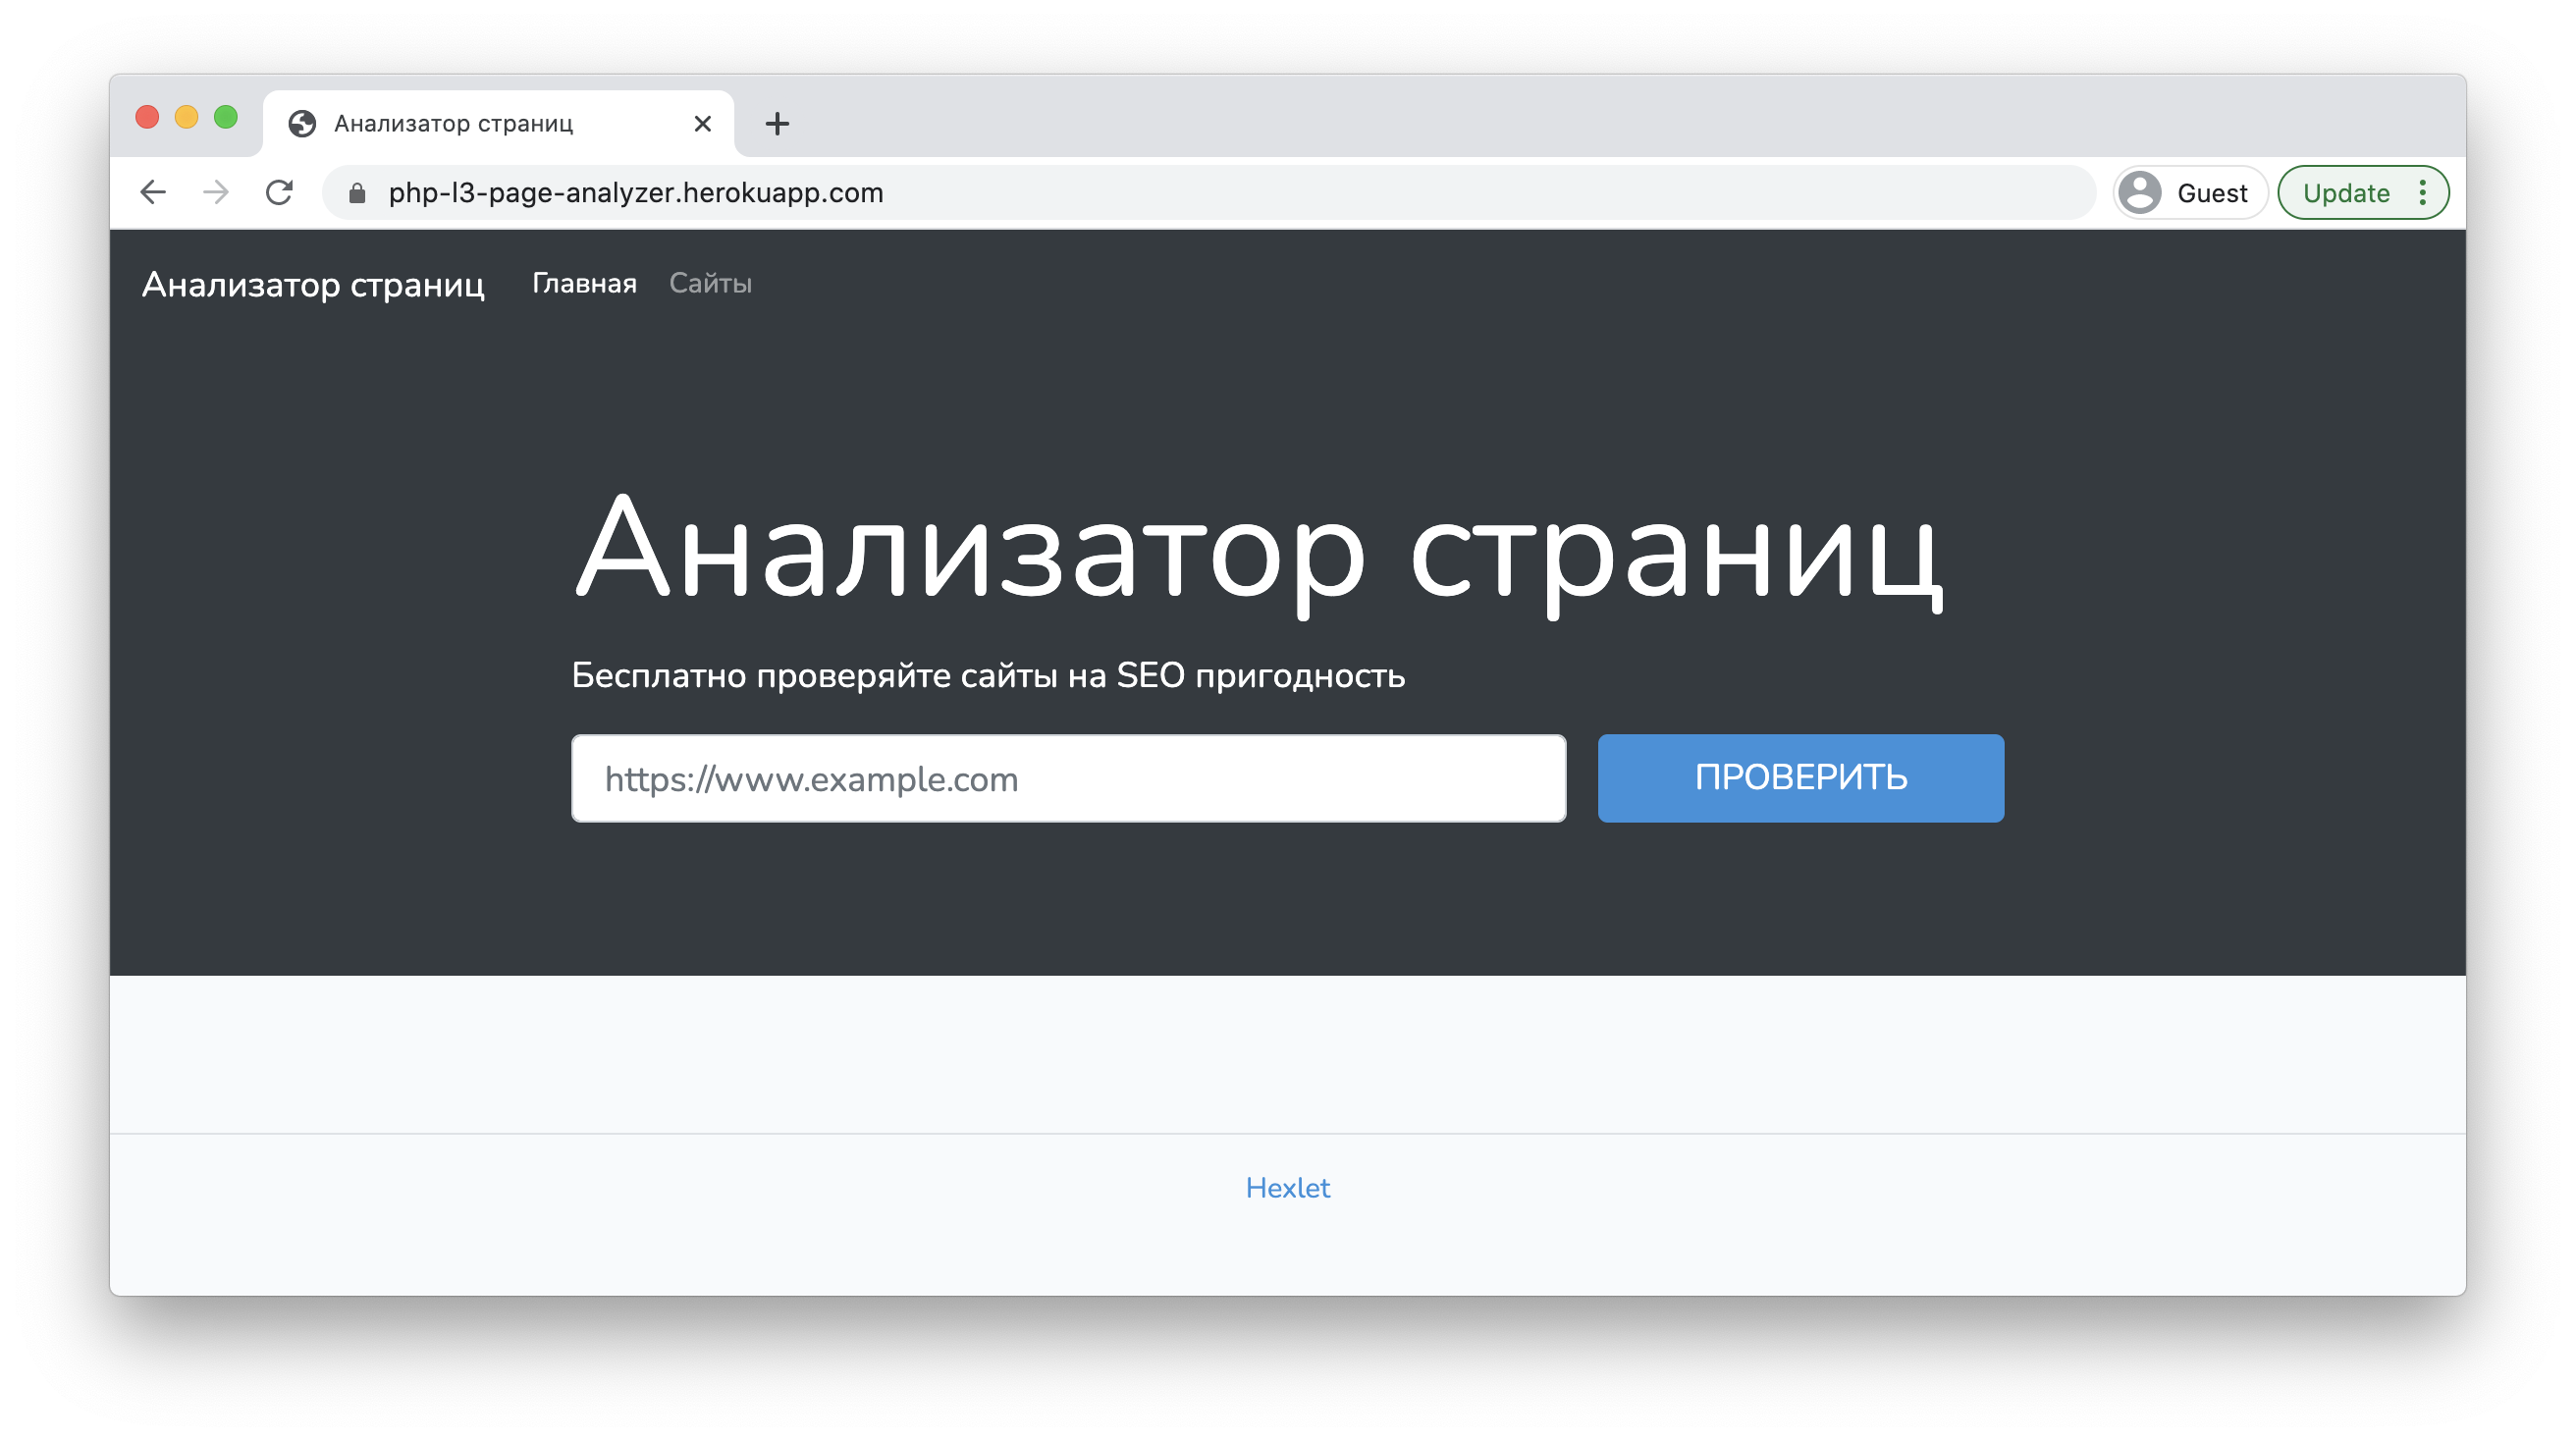Open the Hexlet footer link
The height and width of the screenshot is (1441, 2576).
(x=1287, y=1188)
